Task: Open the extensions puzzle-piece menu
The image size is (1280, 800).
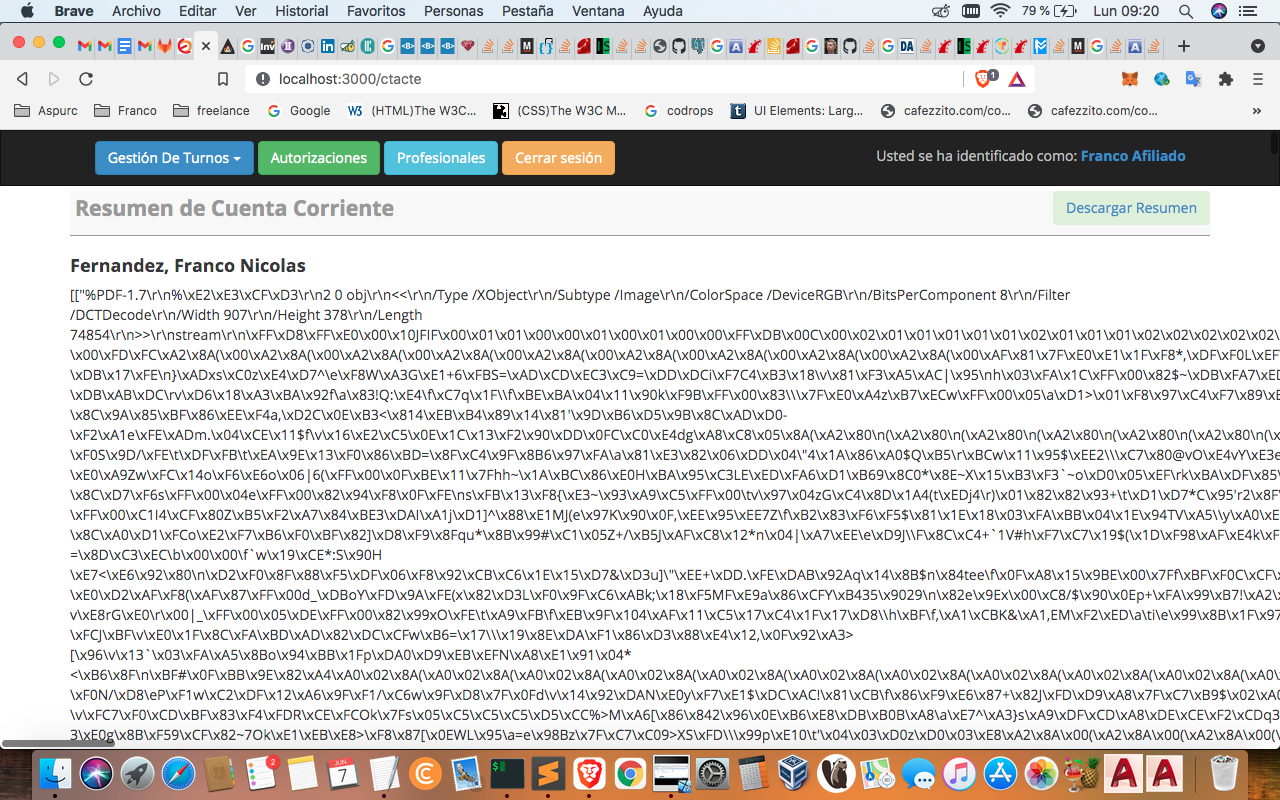Action: 1225,79
